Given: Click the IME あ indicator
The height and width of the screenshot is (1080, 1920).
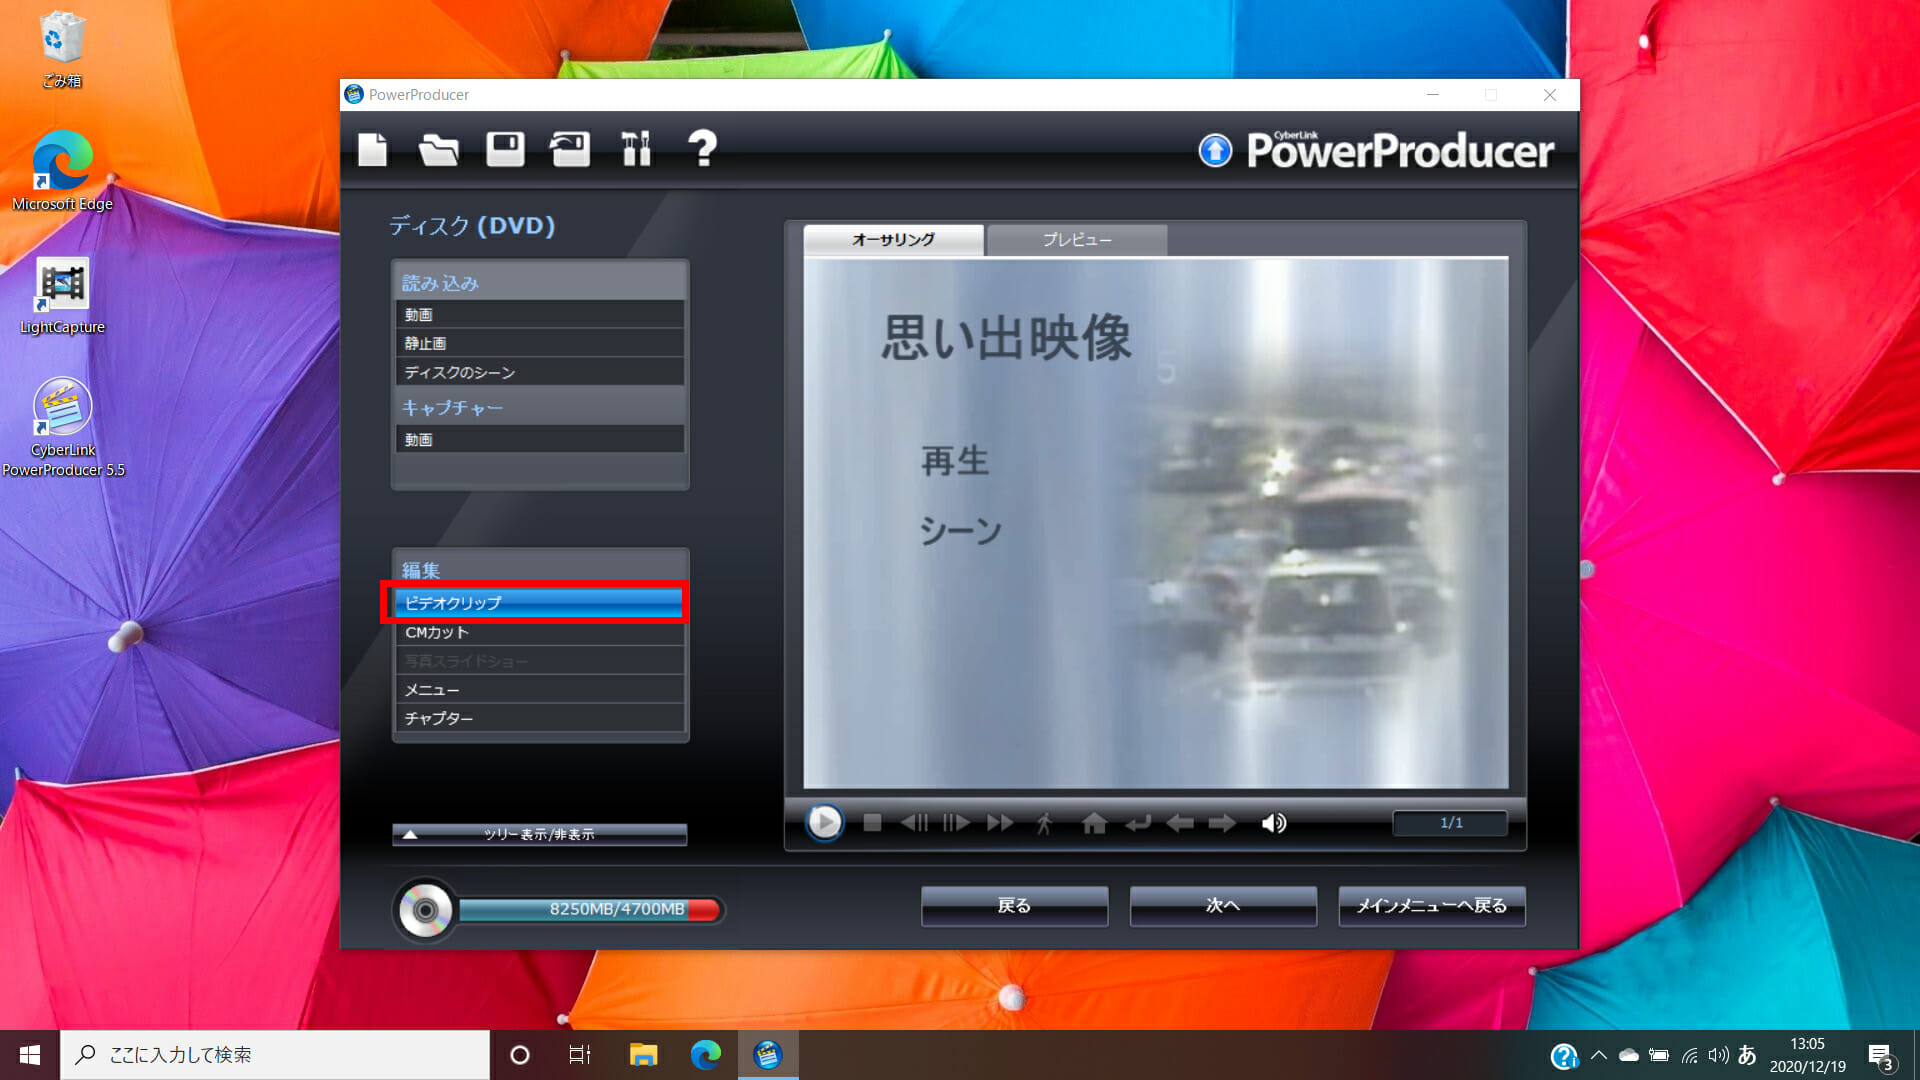Looking at the screenshot, I should click(x=1747, y=1055).
